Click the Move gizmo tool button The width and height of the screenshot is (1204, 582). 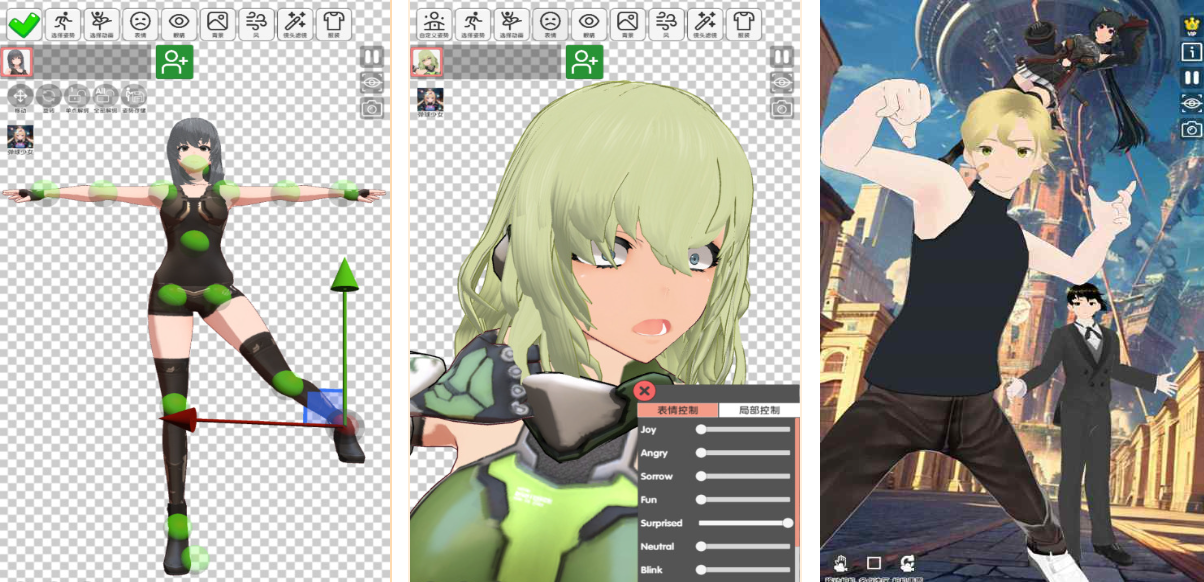(x=20, y=97)
